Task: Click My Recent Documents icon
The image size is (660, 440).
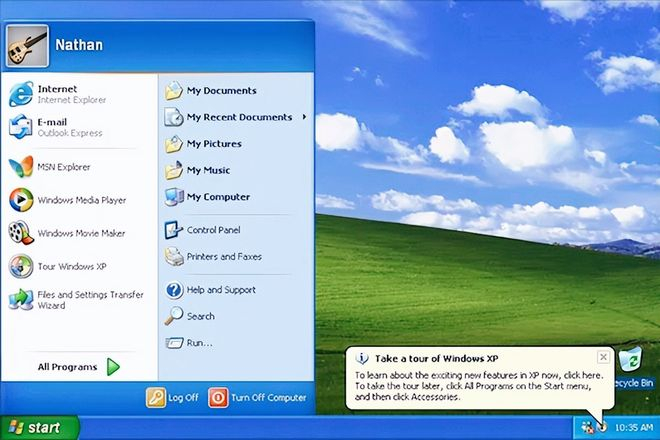Action: coord(174,117)
